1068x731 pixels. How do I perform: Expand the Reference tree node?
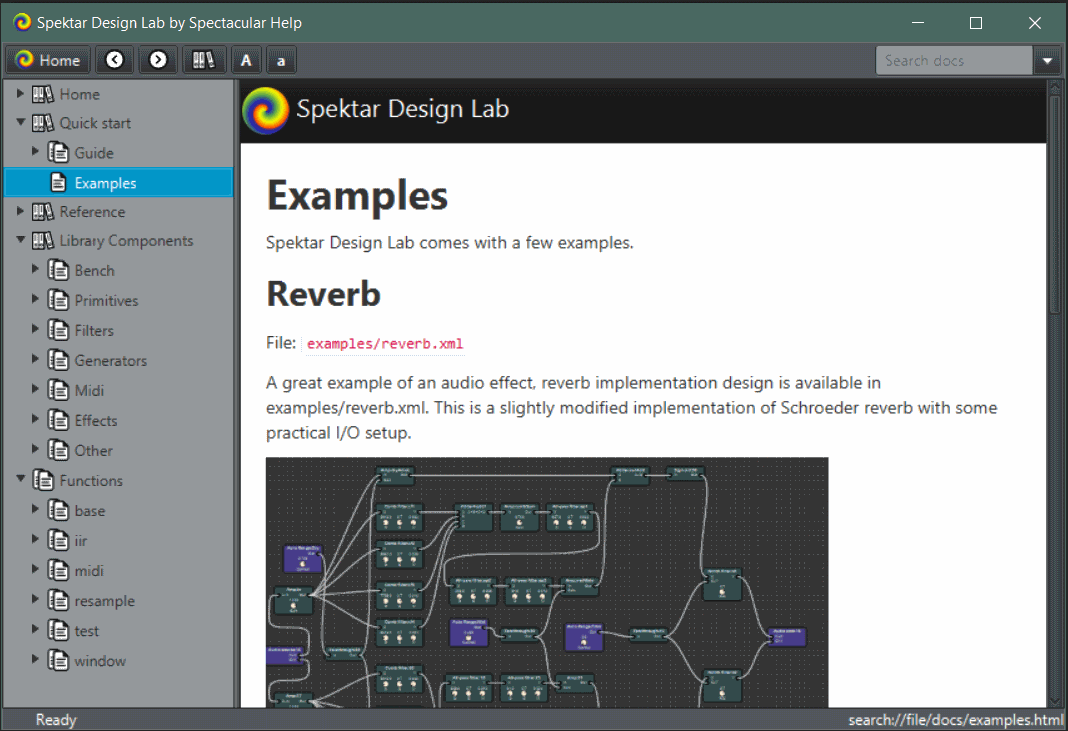pyautogui.click(x=21, y=212)
